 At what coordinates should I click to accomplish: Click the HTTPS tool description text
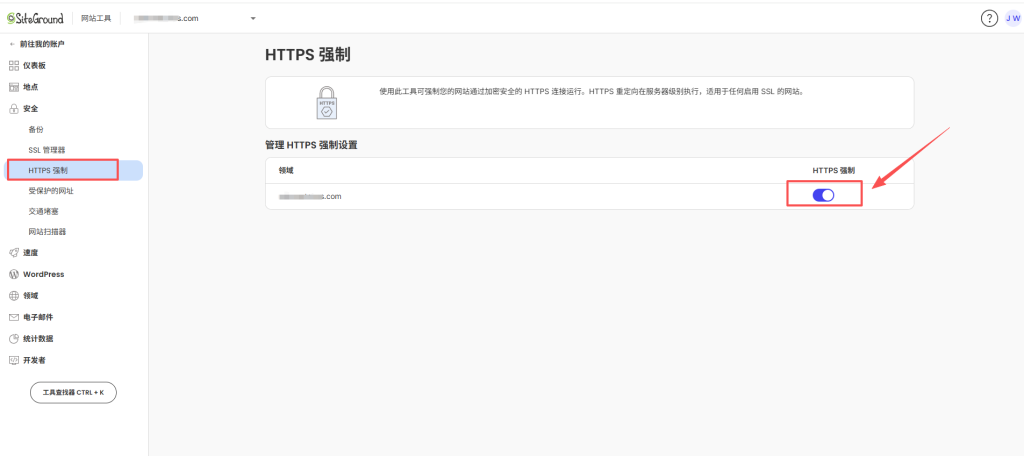click(x=591, y=92)
